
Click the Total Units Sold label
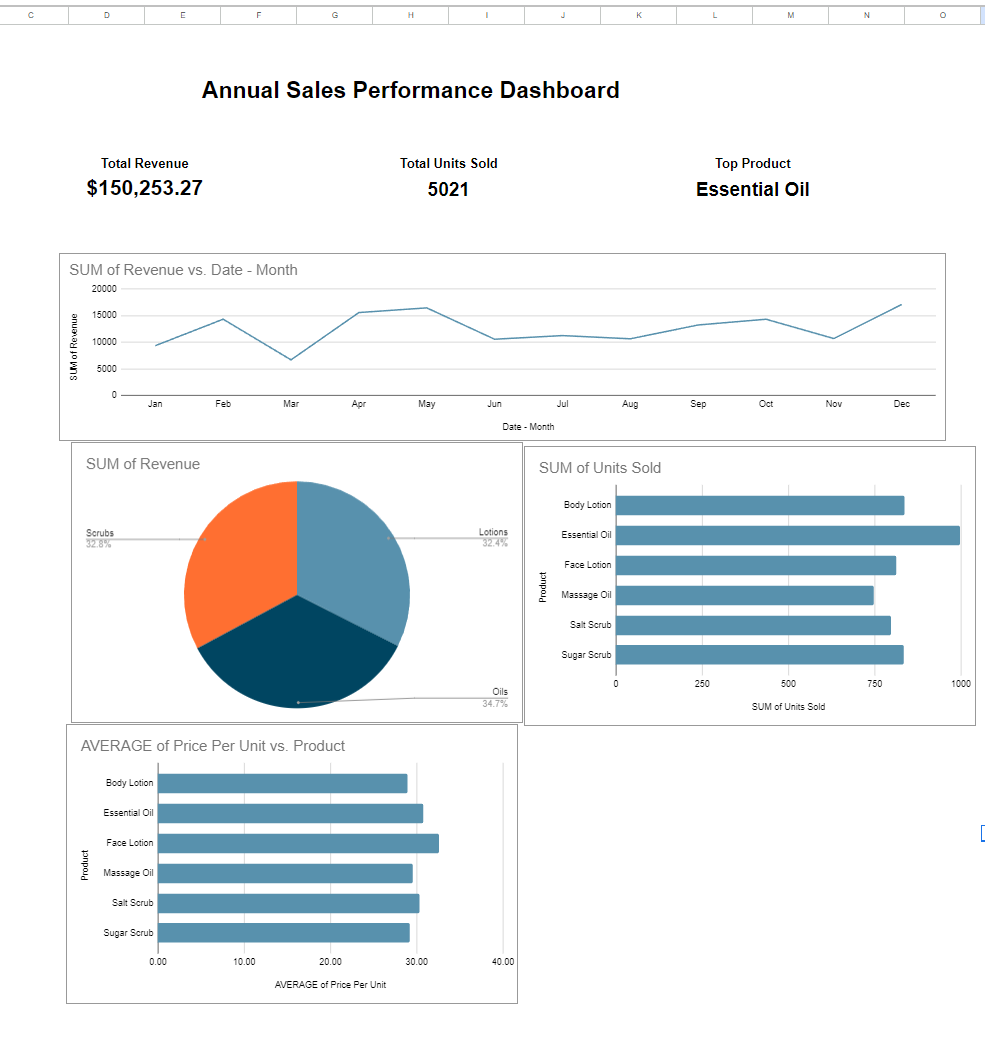click(448, 163)
